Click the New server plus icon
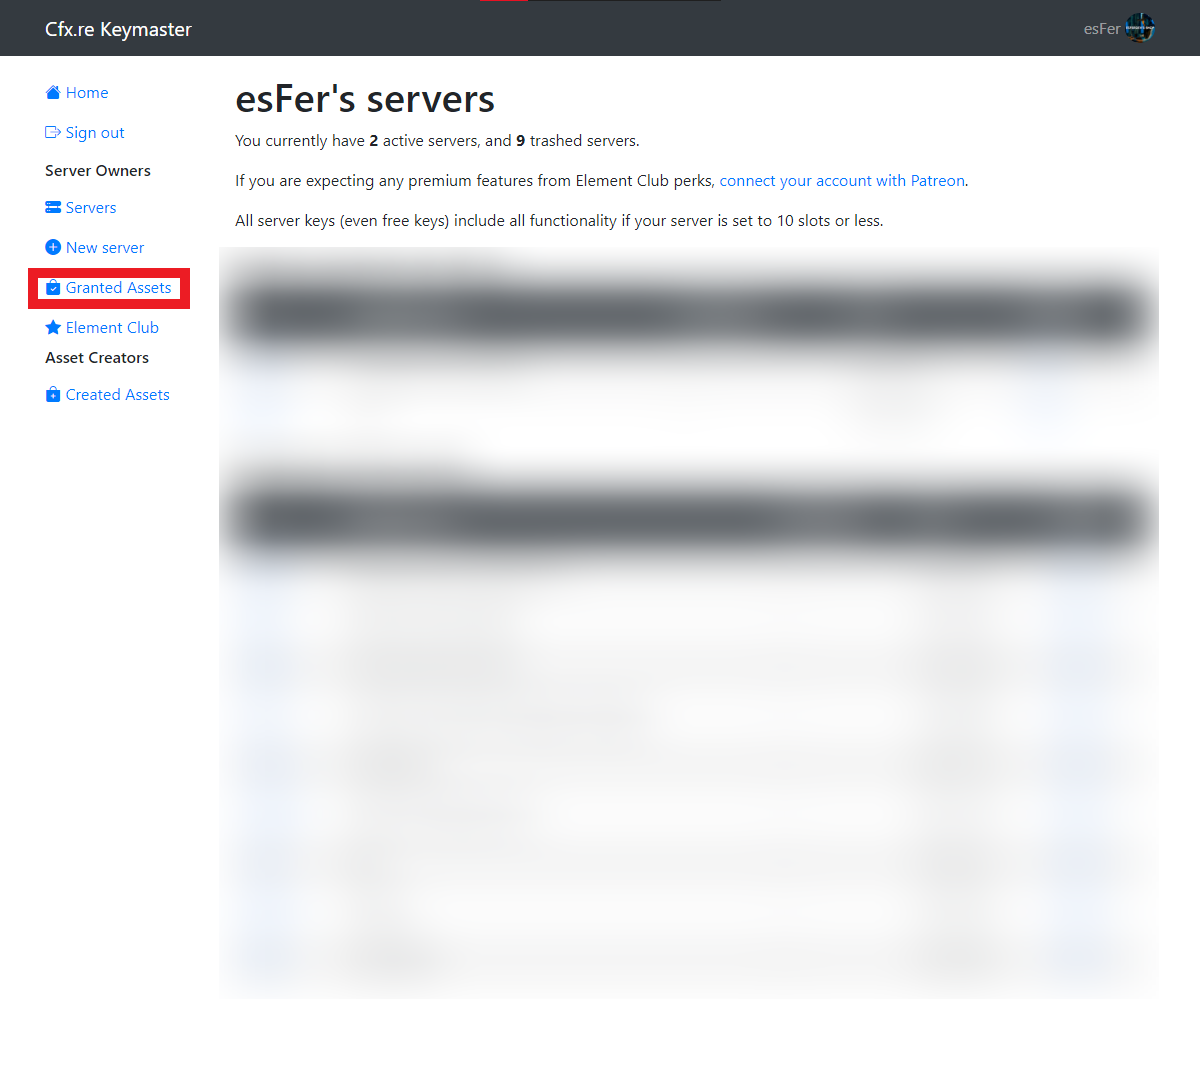This screenshot has width=1200, height=1080. 53,248
